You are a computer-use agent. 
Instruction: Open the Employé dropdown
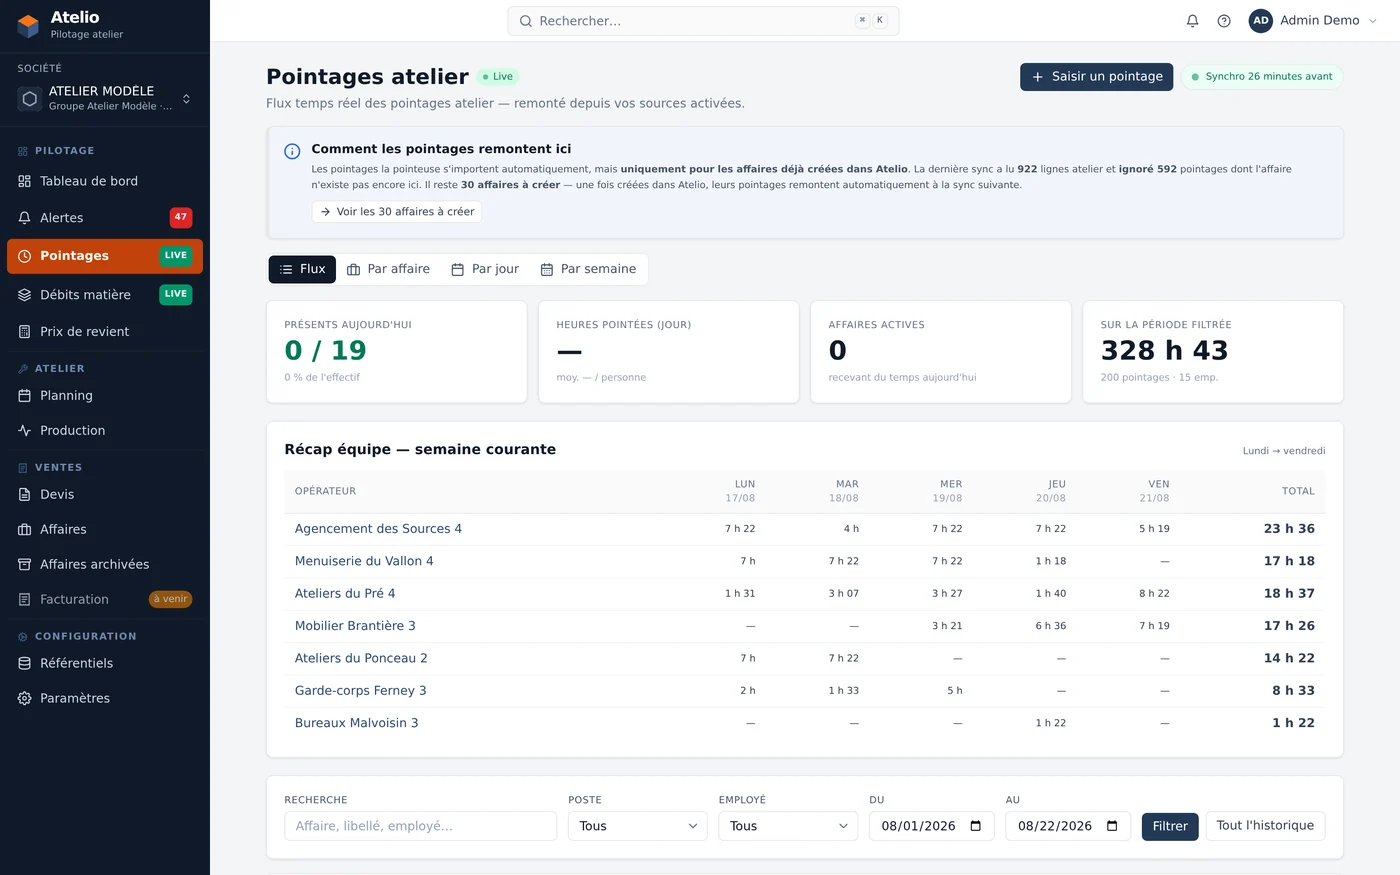point(788,826)
